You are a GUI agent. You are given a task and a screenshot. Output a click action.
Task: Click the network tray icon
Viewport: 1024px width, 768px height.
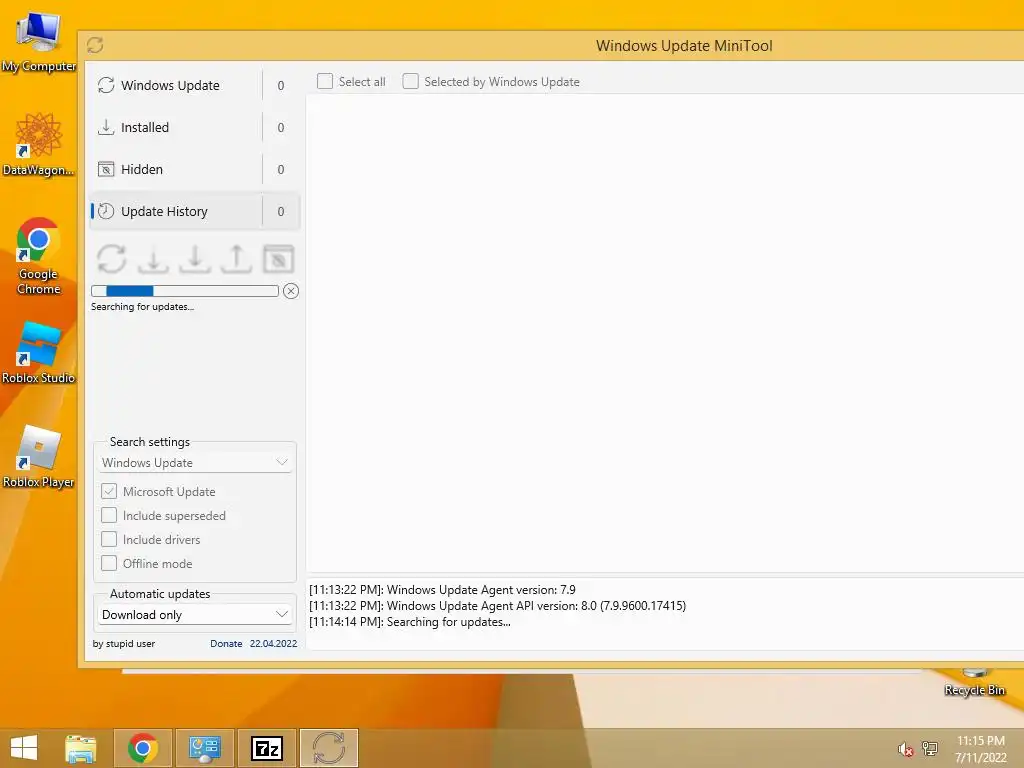click(929, 748)
